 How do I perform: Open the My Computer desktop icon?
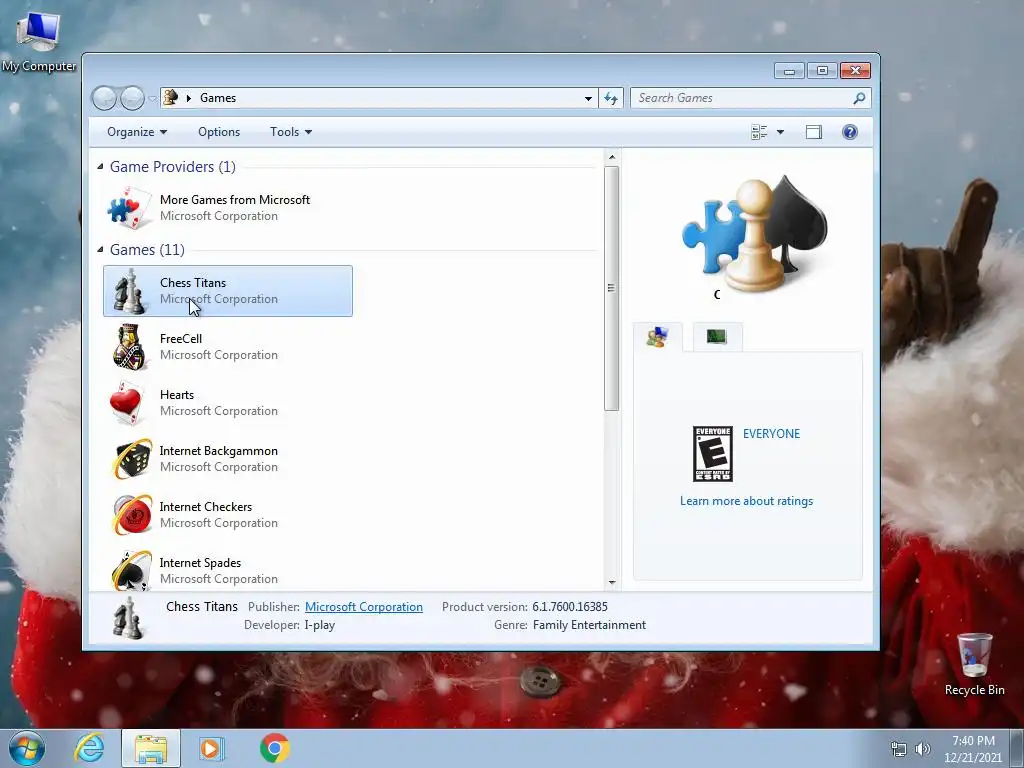point(39,40)
